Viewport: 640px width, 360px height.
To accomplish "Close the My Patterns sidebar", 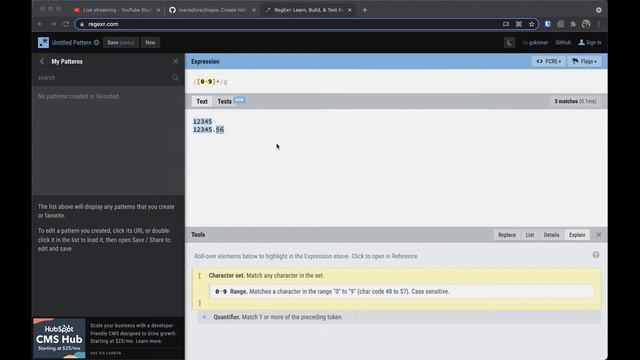I will 176,61.
